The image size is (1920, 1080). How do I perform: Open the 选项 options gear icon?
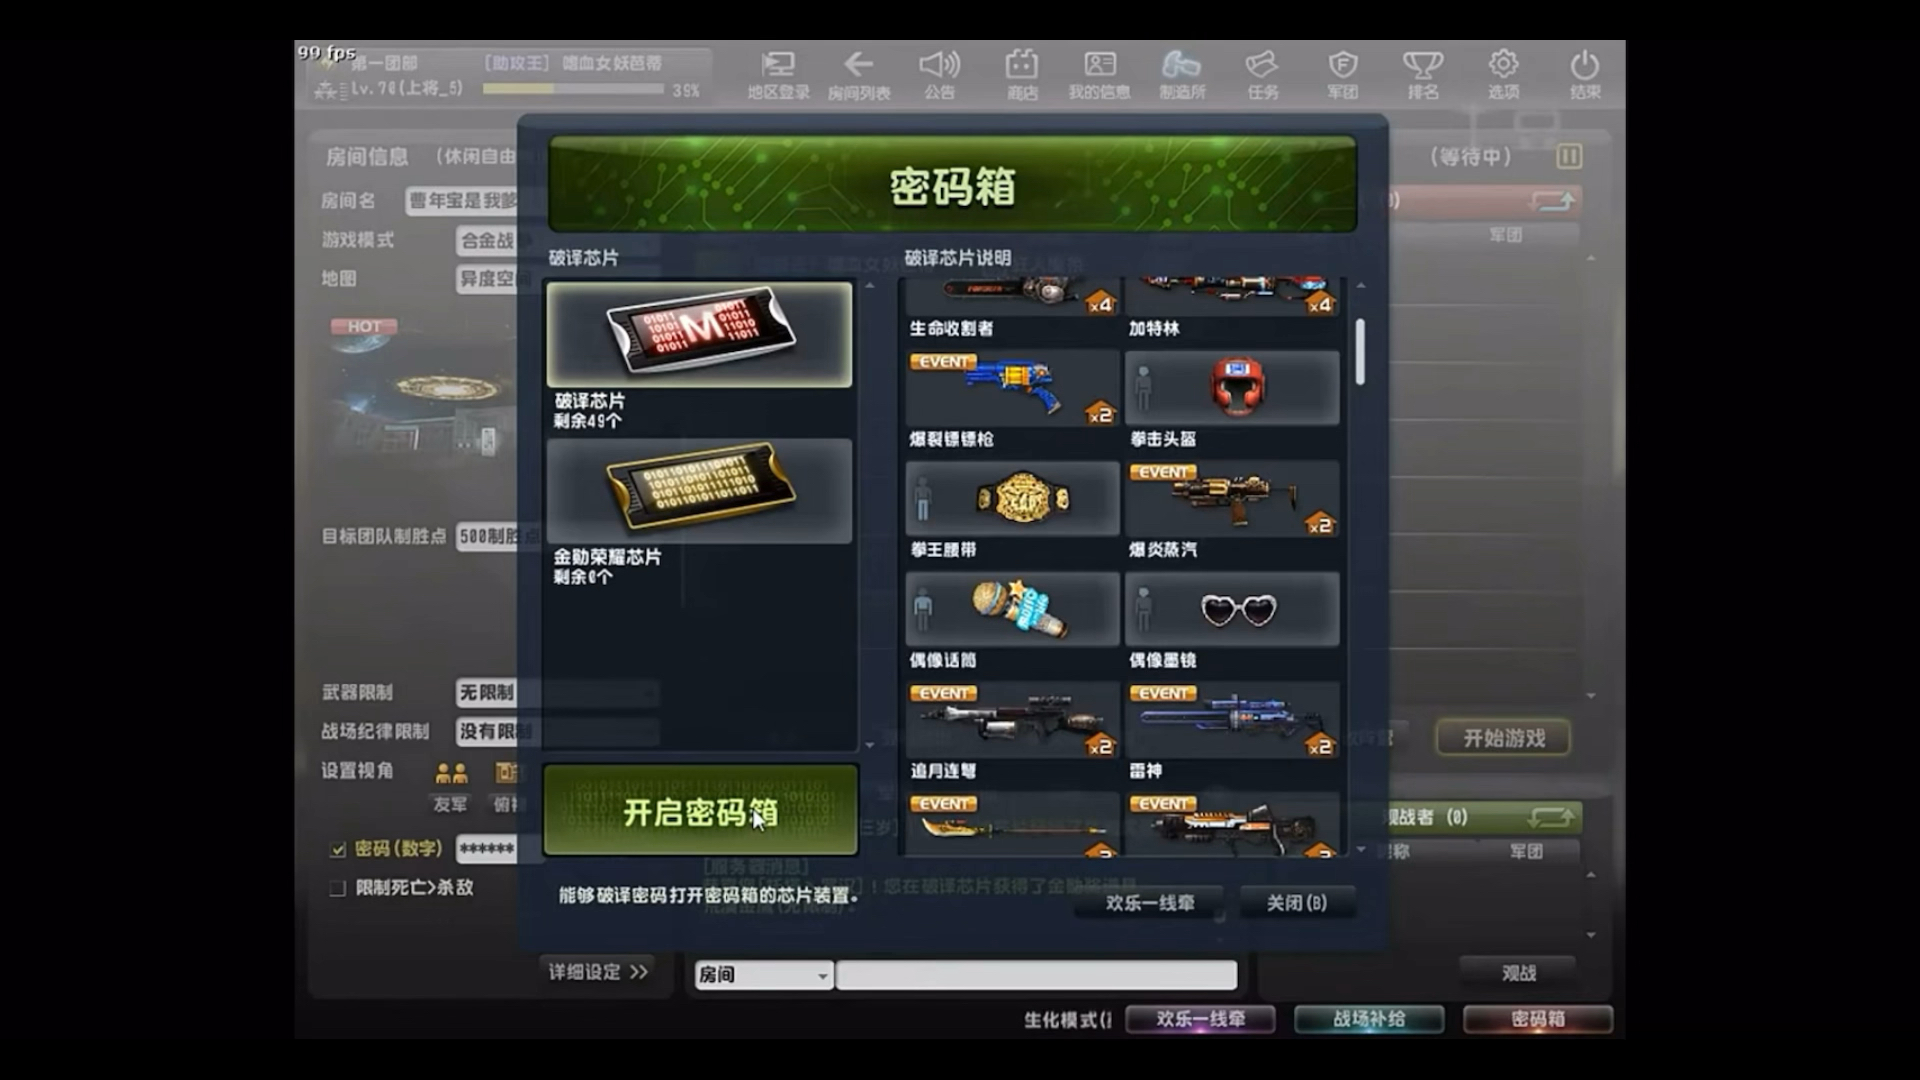pos(1503,75)
